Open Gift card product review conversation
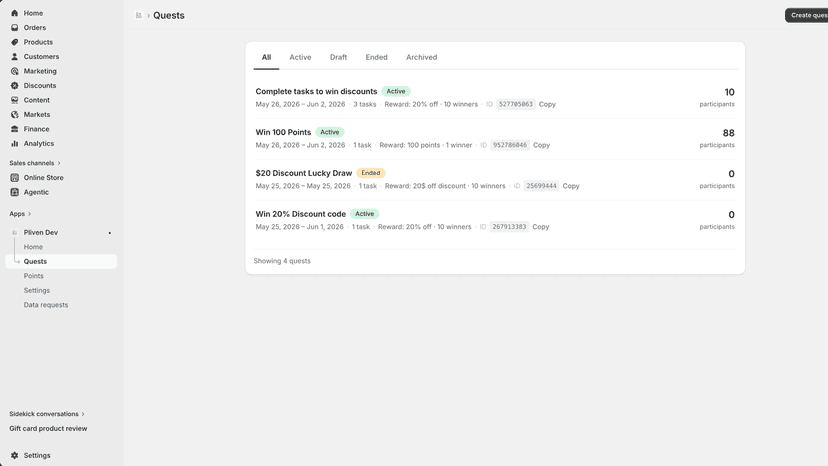This screenshot has width=828, height=466. 48,428
